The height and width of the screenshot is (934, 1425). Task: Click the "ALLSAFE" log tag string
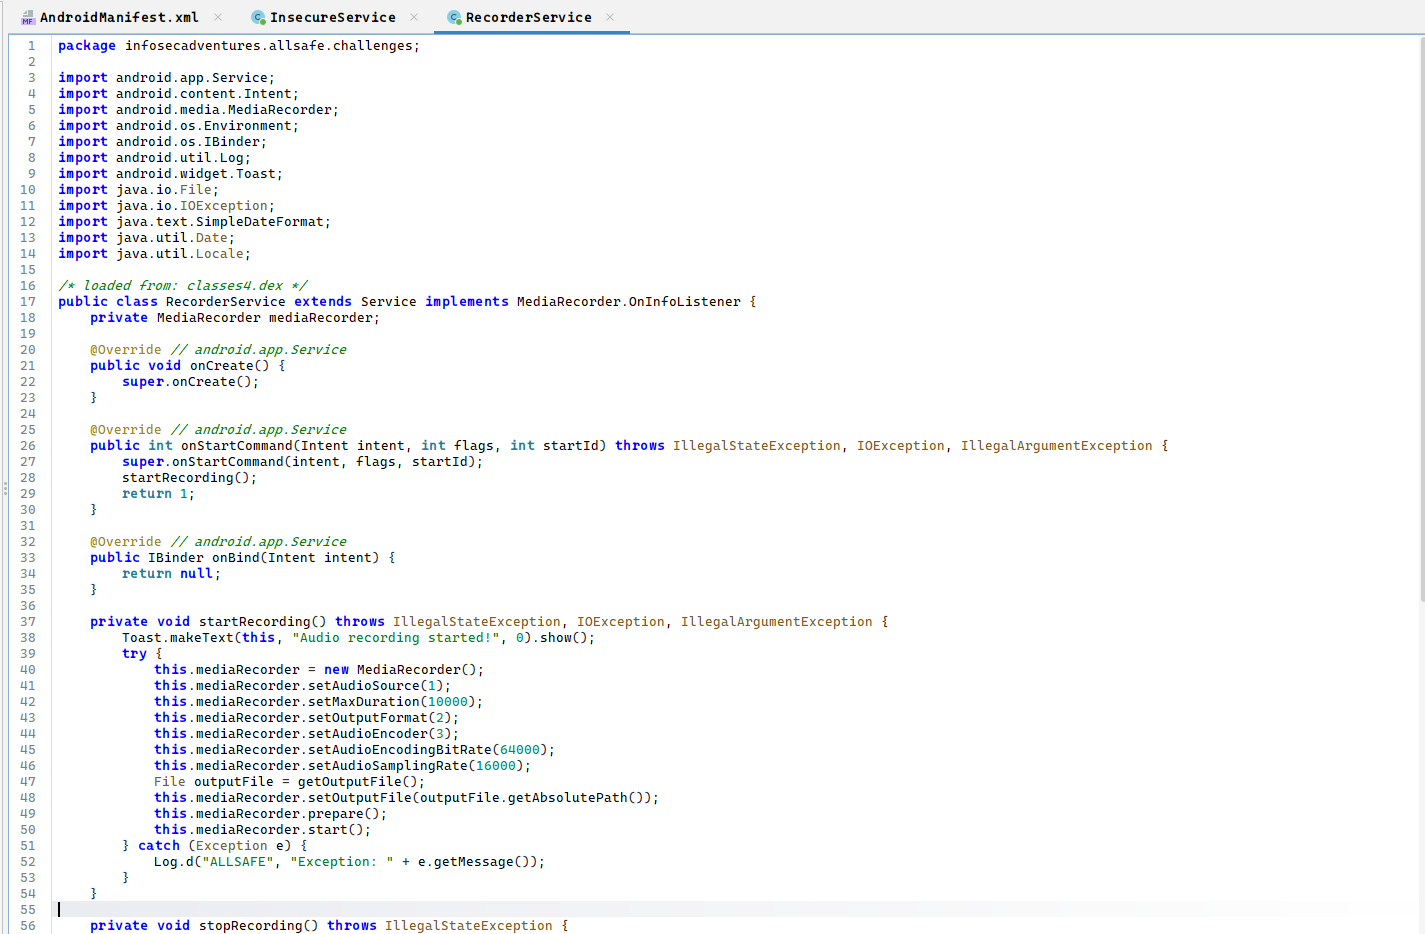[238, 862]
